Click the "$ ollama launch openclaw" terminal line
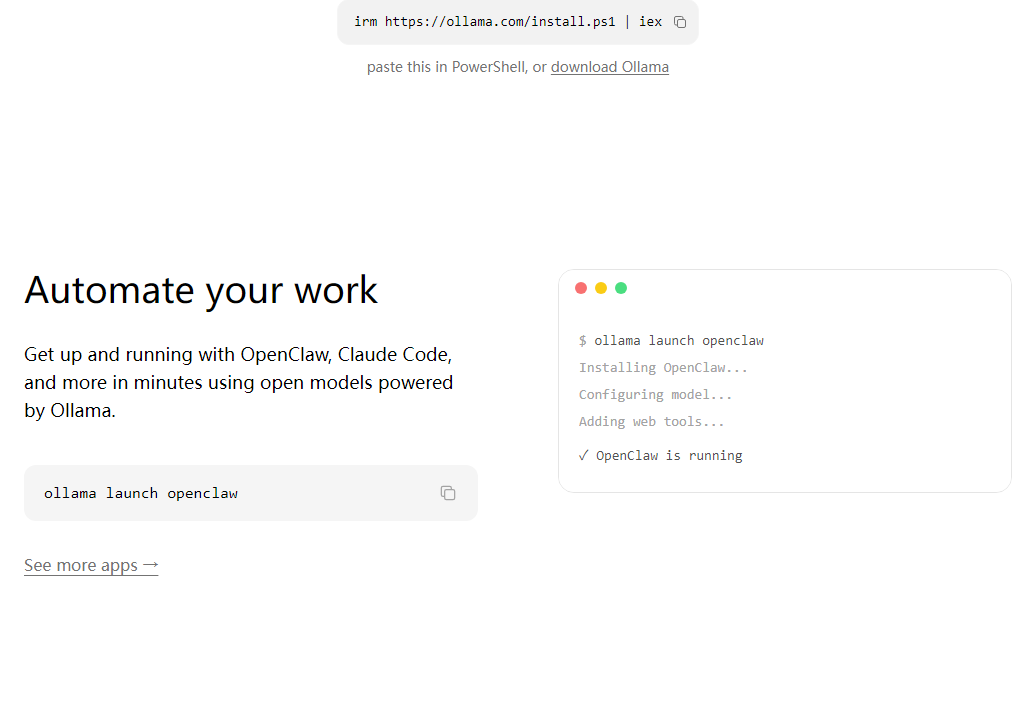The image size is (1036, 727). [671, 341]
